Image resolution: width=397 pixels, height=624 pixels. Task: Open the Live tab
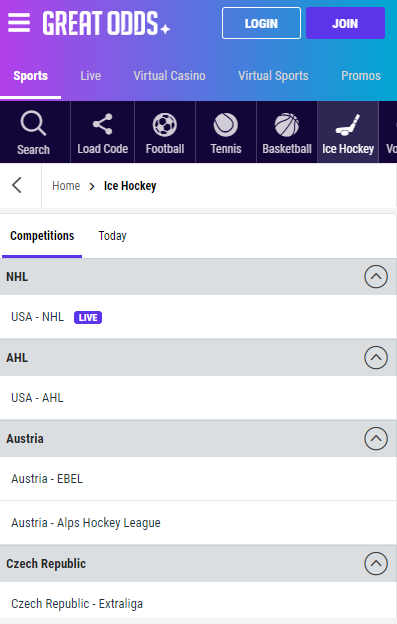(91, 76)
